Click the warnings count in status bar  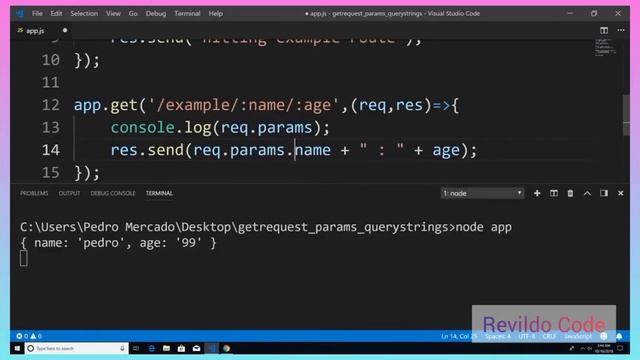pos(36,336)
